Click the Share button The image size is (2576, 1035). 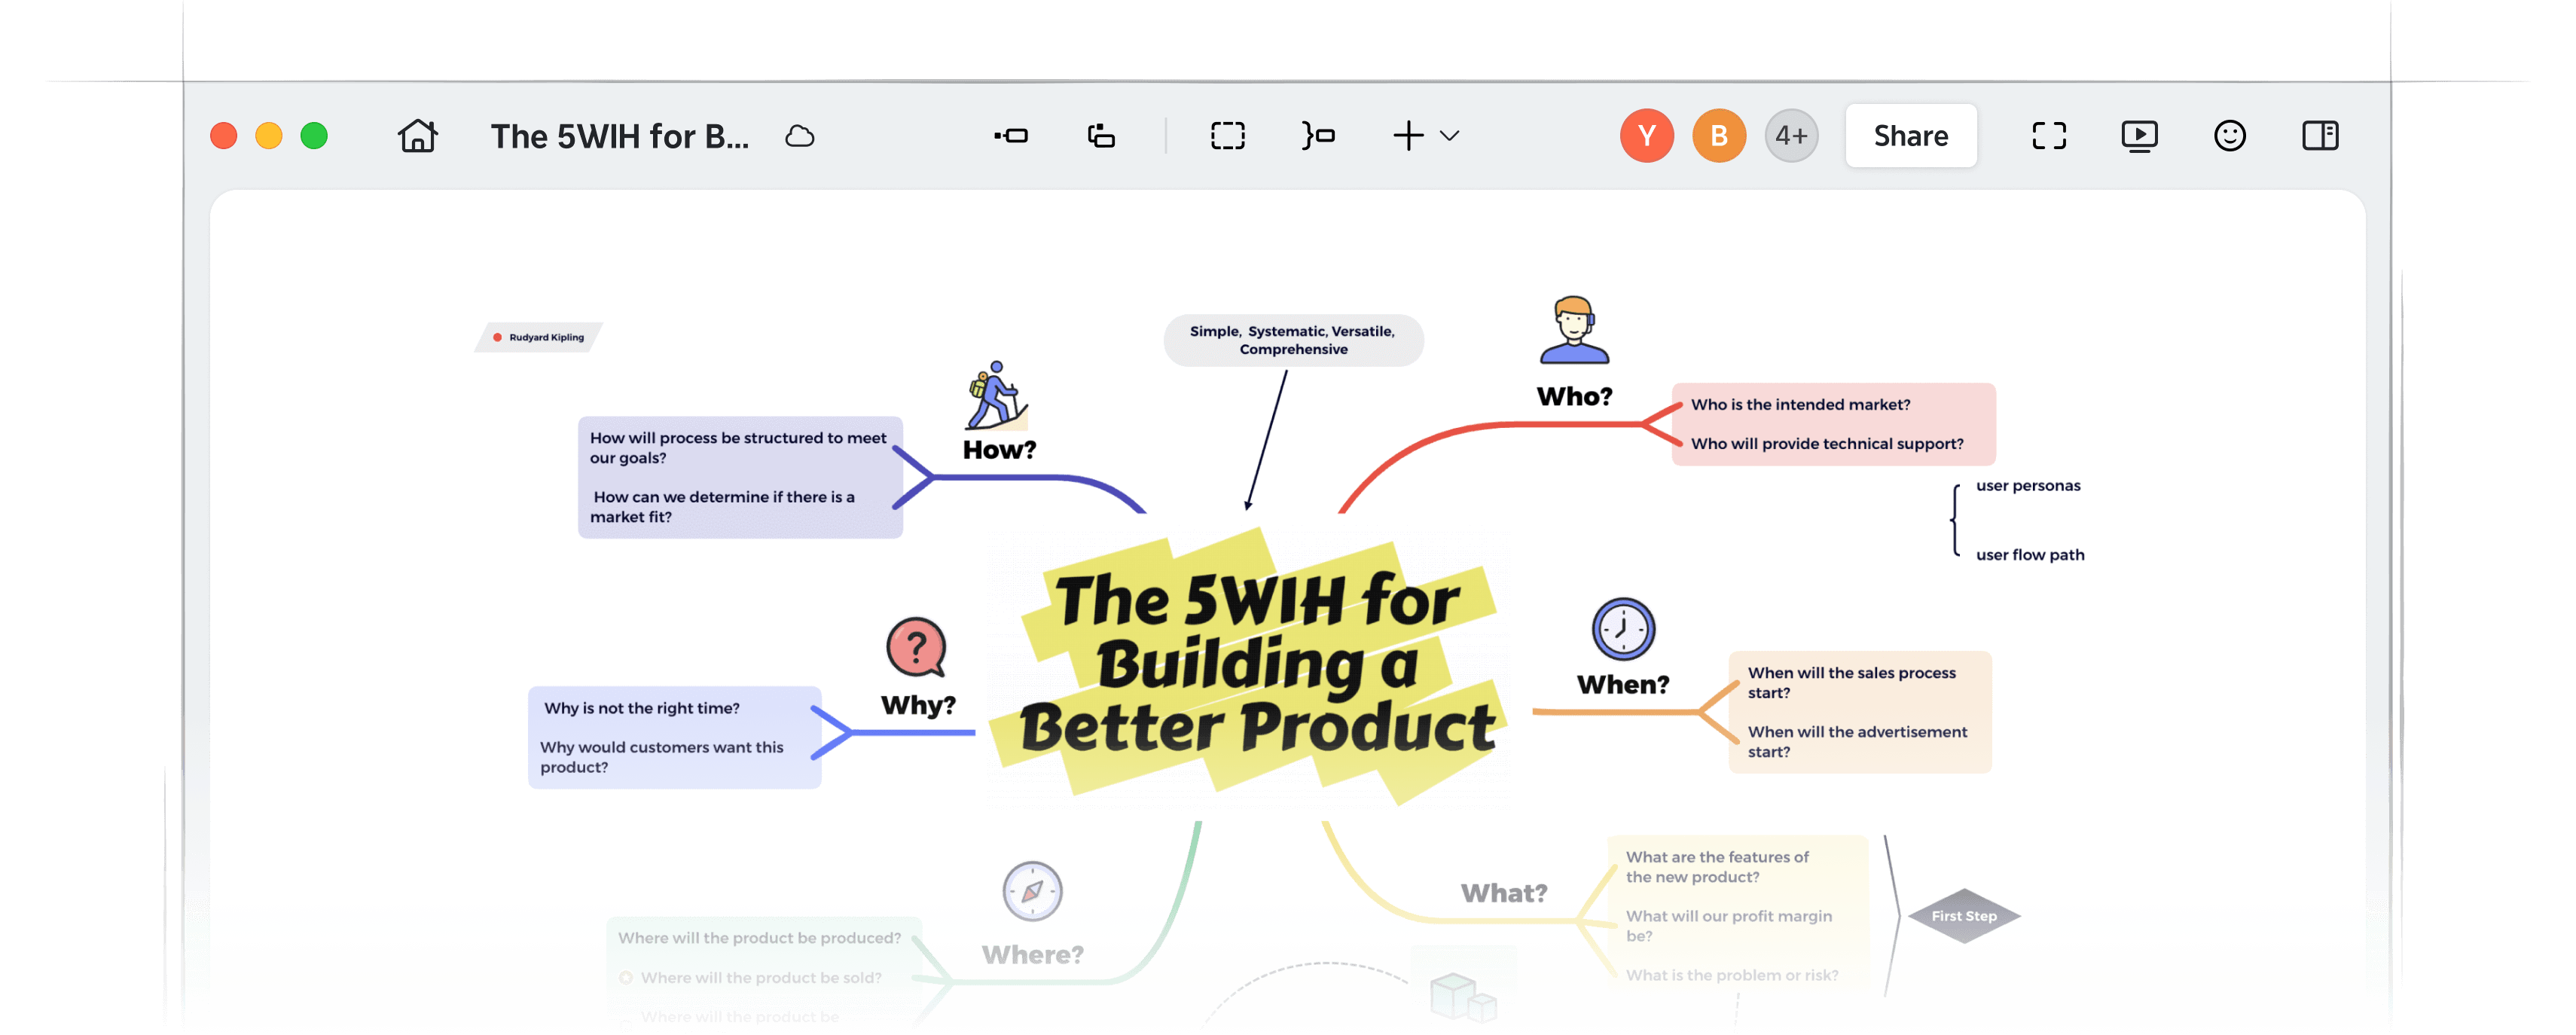(1910, 135)
